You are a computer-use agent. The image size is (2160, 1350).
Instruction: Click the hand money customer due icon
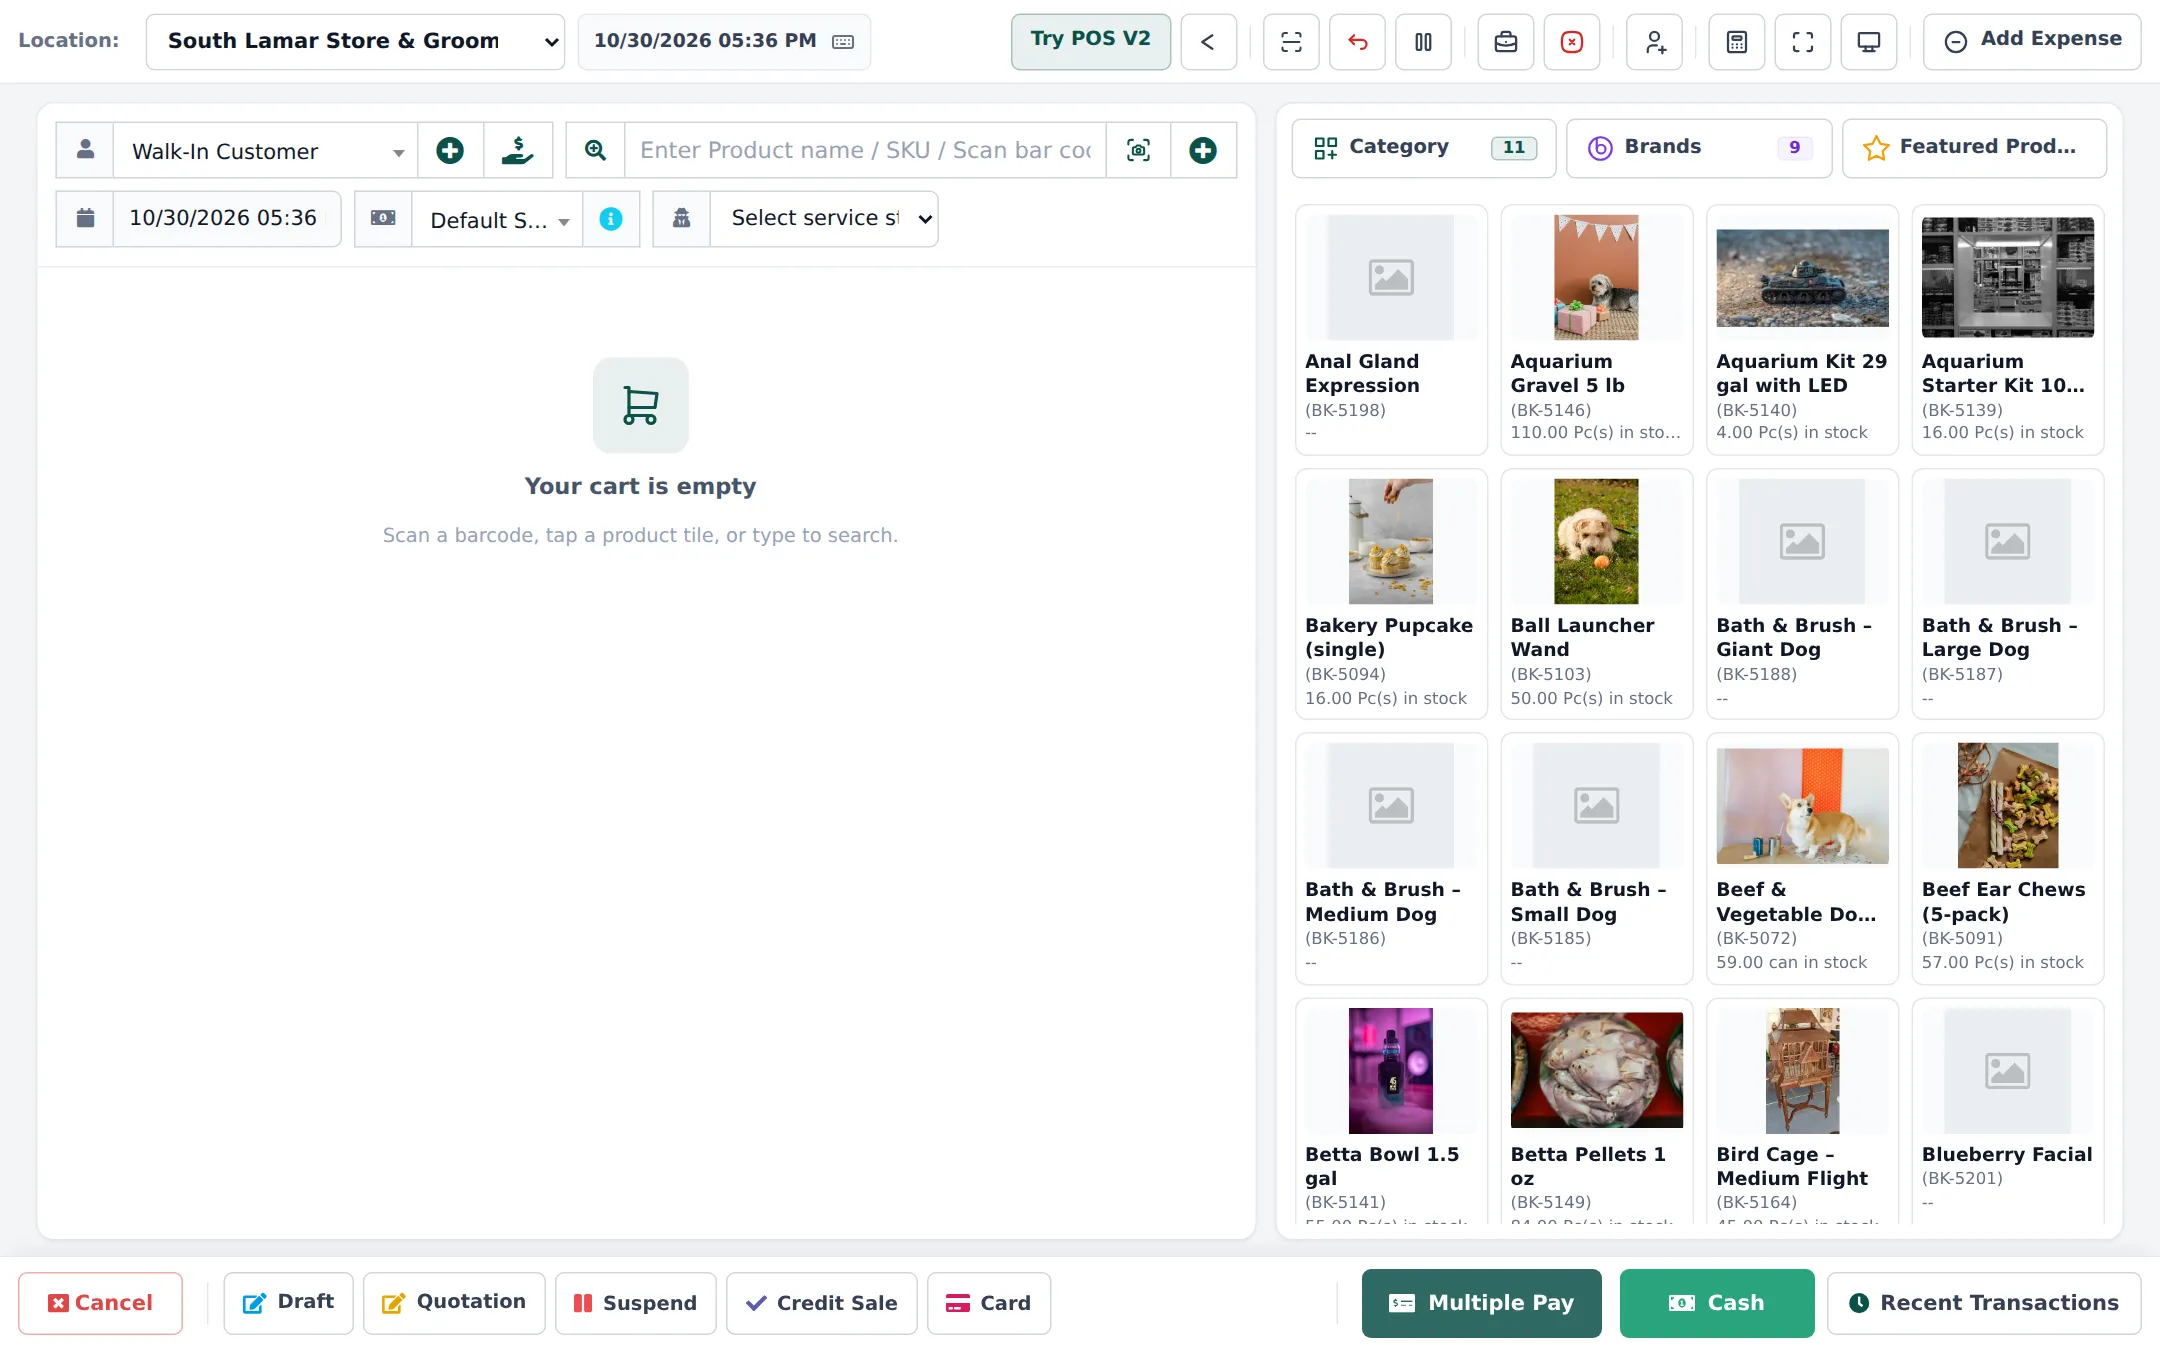517,150
